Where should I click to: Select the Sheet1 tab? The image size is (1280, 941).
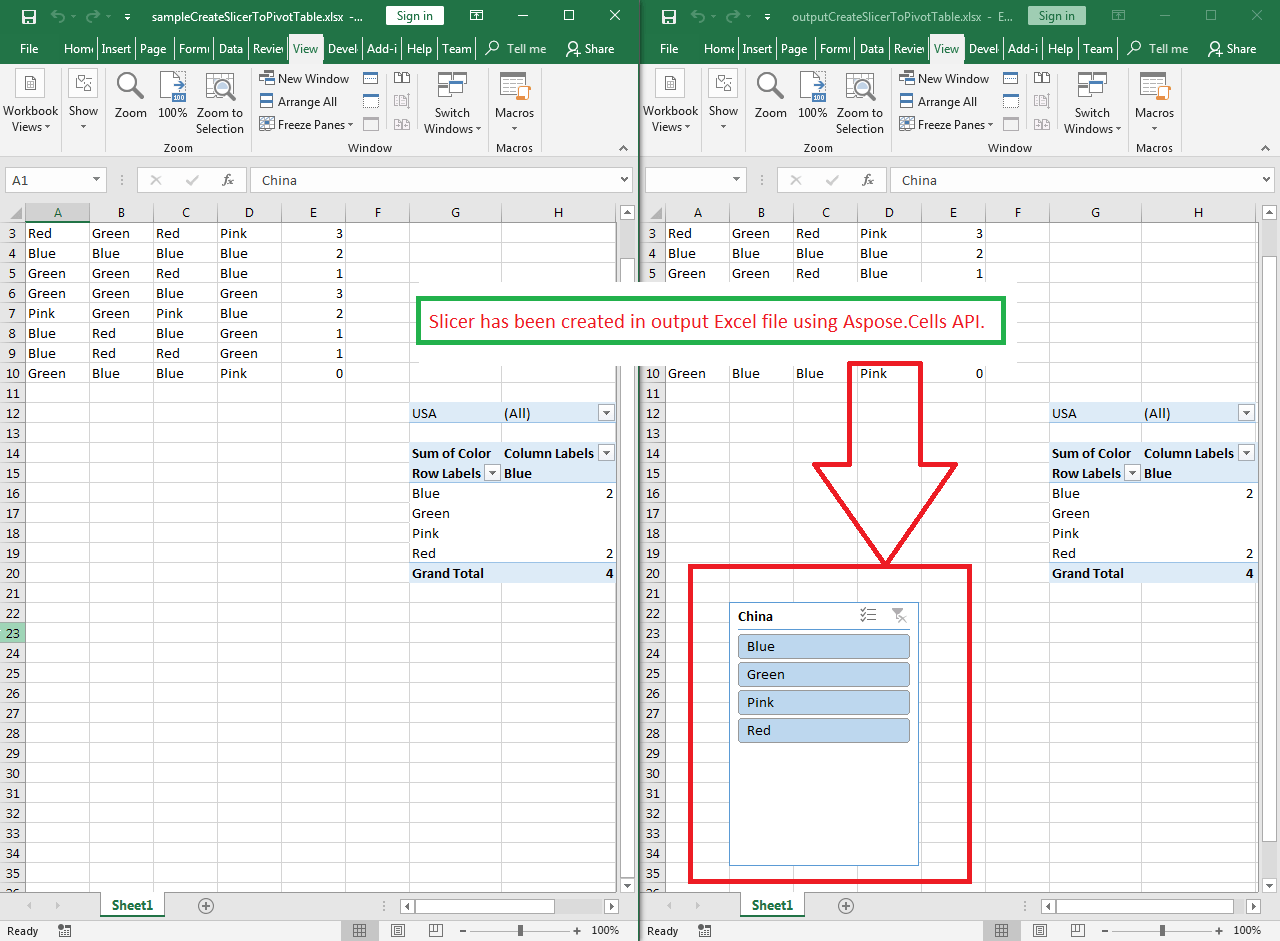(131, 905)
